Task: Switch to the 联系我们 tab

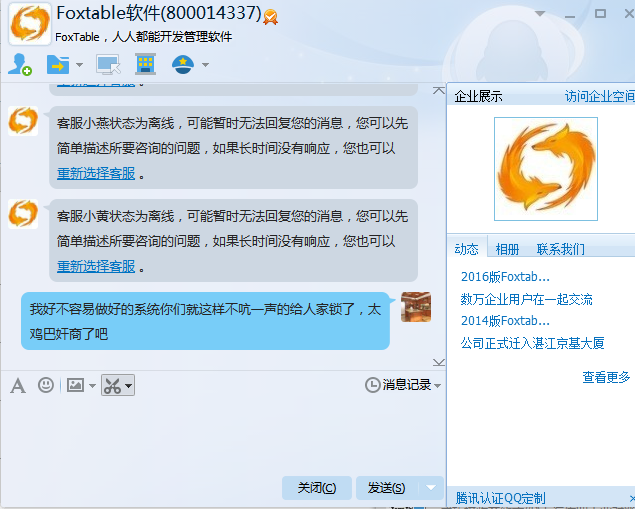Action: pyautogui.click(x=560, y=249)
